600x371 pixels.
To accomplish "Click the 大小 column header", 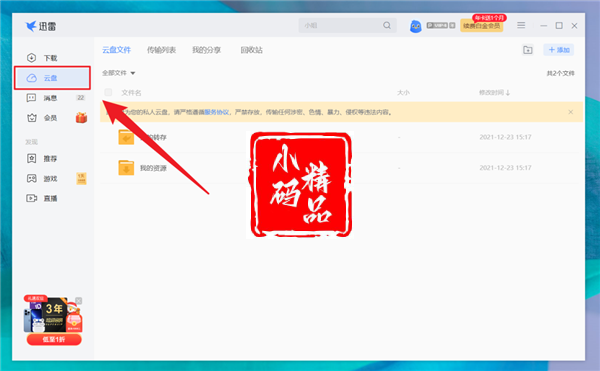I will [x=403, y=93].
